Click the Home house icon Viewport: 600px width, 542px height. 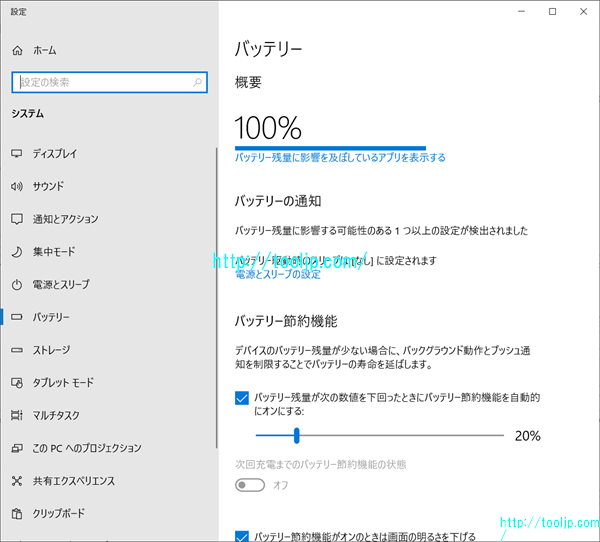click(x=17, y=50)
